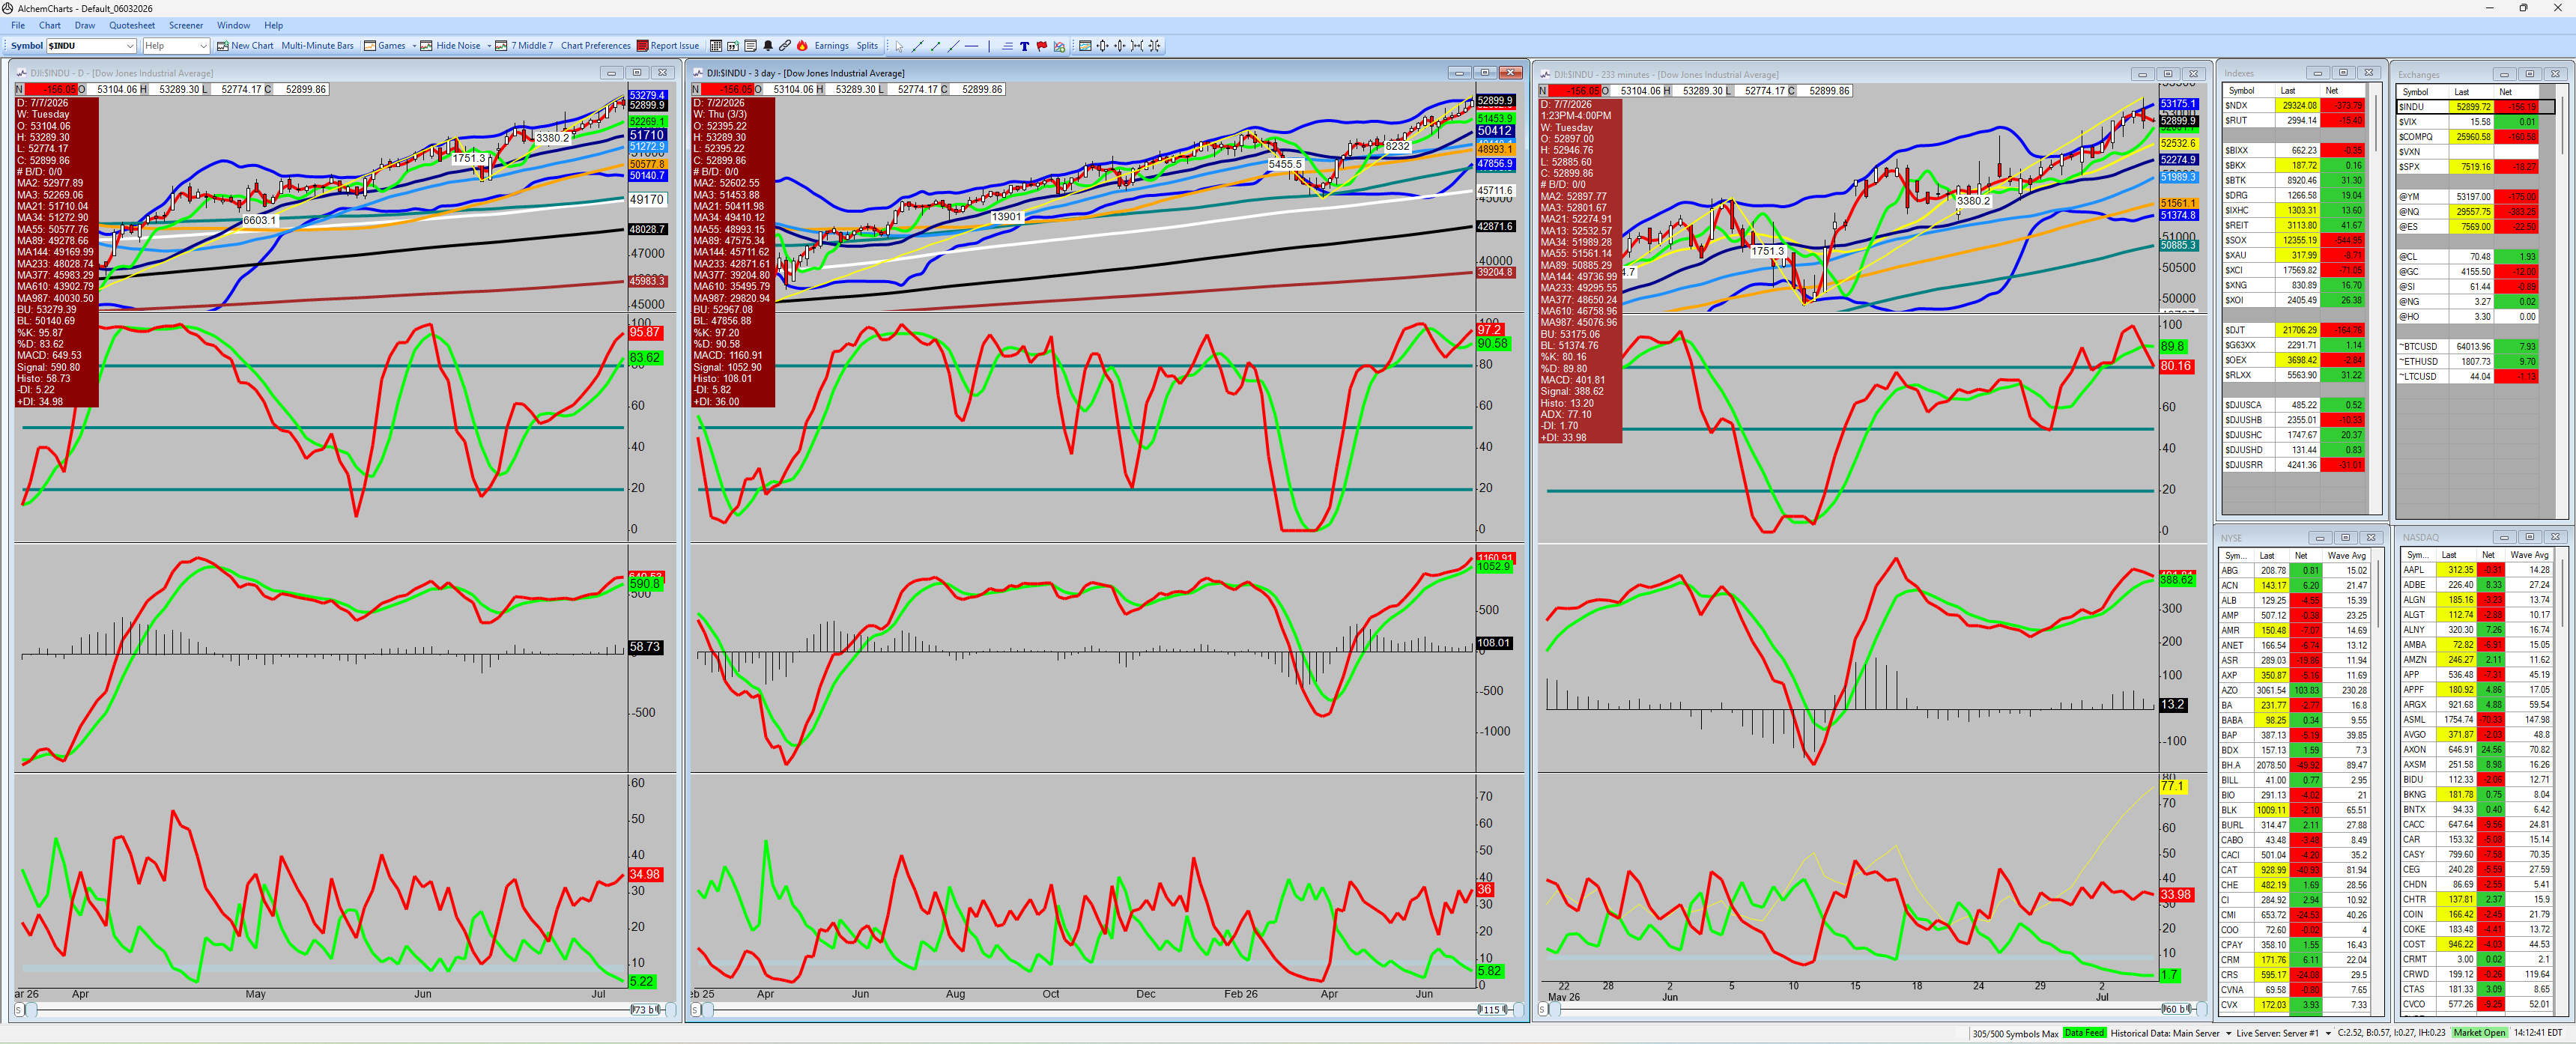This screenshot has width=2576, height=1044.
Task: Click the erase drawings chart icon
Action: coord(1060,46)
